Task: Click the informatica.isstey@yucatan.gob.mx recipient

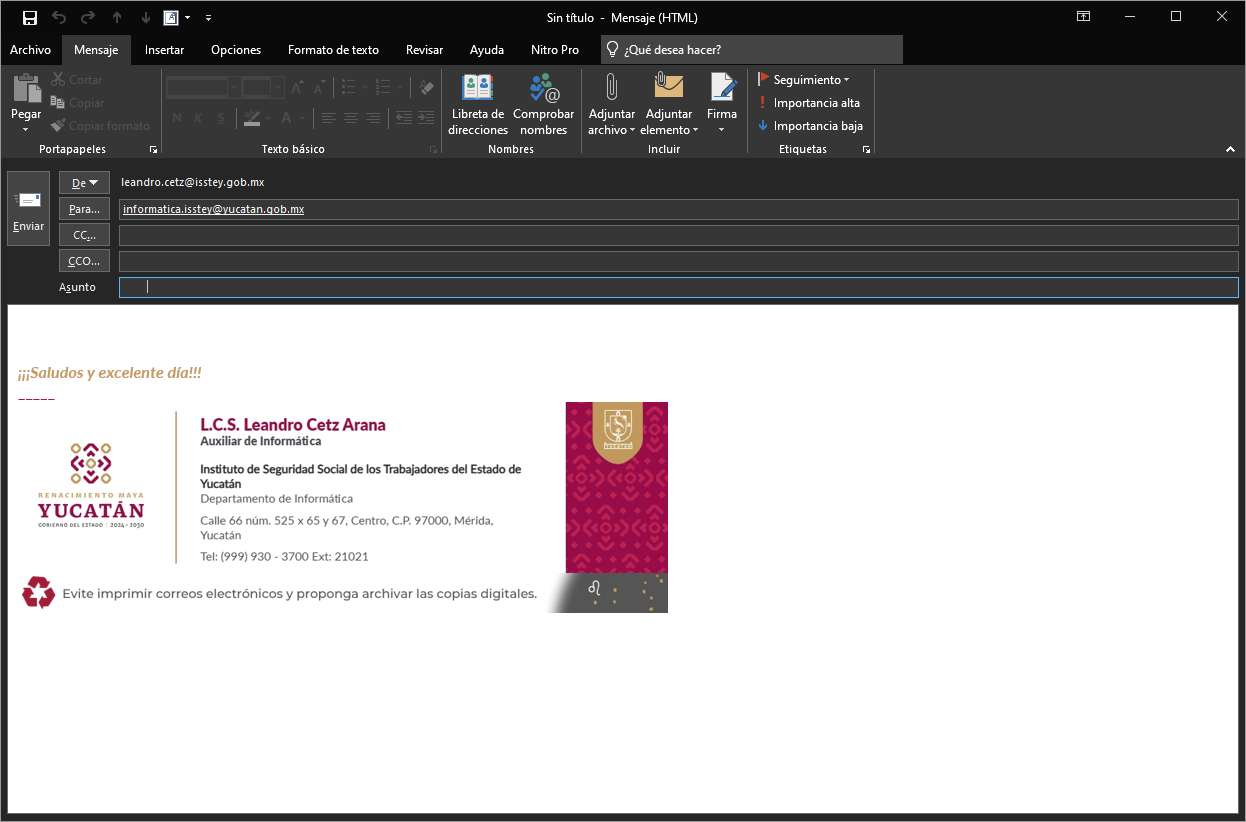Action: click(x=214, y=209)
